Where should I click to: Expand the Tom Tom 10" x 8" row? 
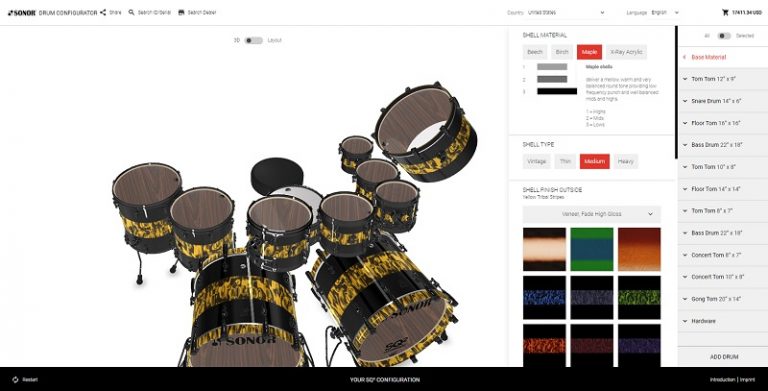(x=722, y=167)
